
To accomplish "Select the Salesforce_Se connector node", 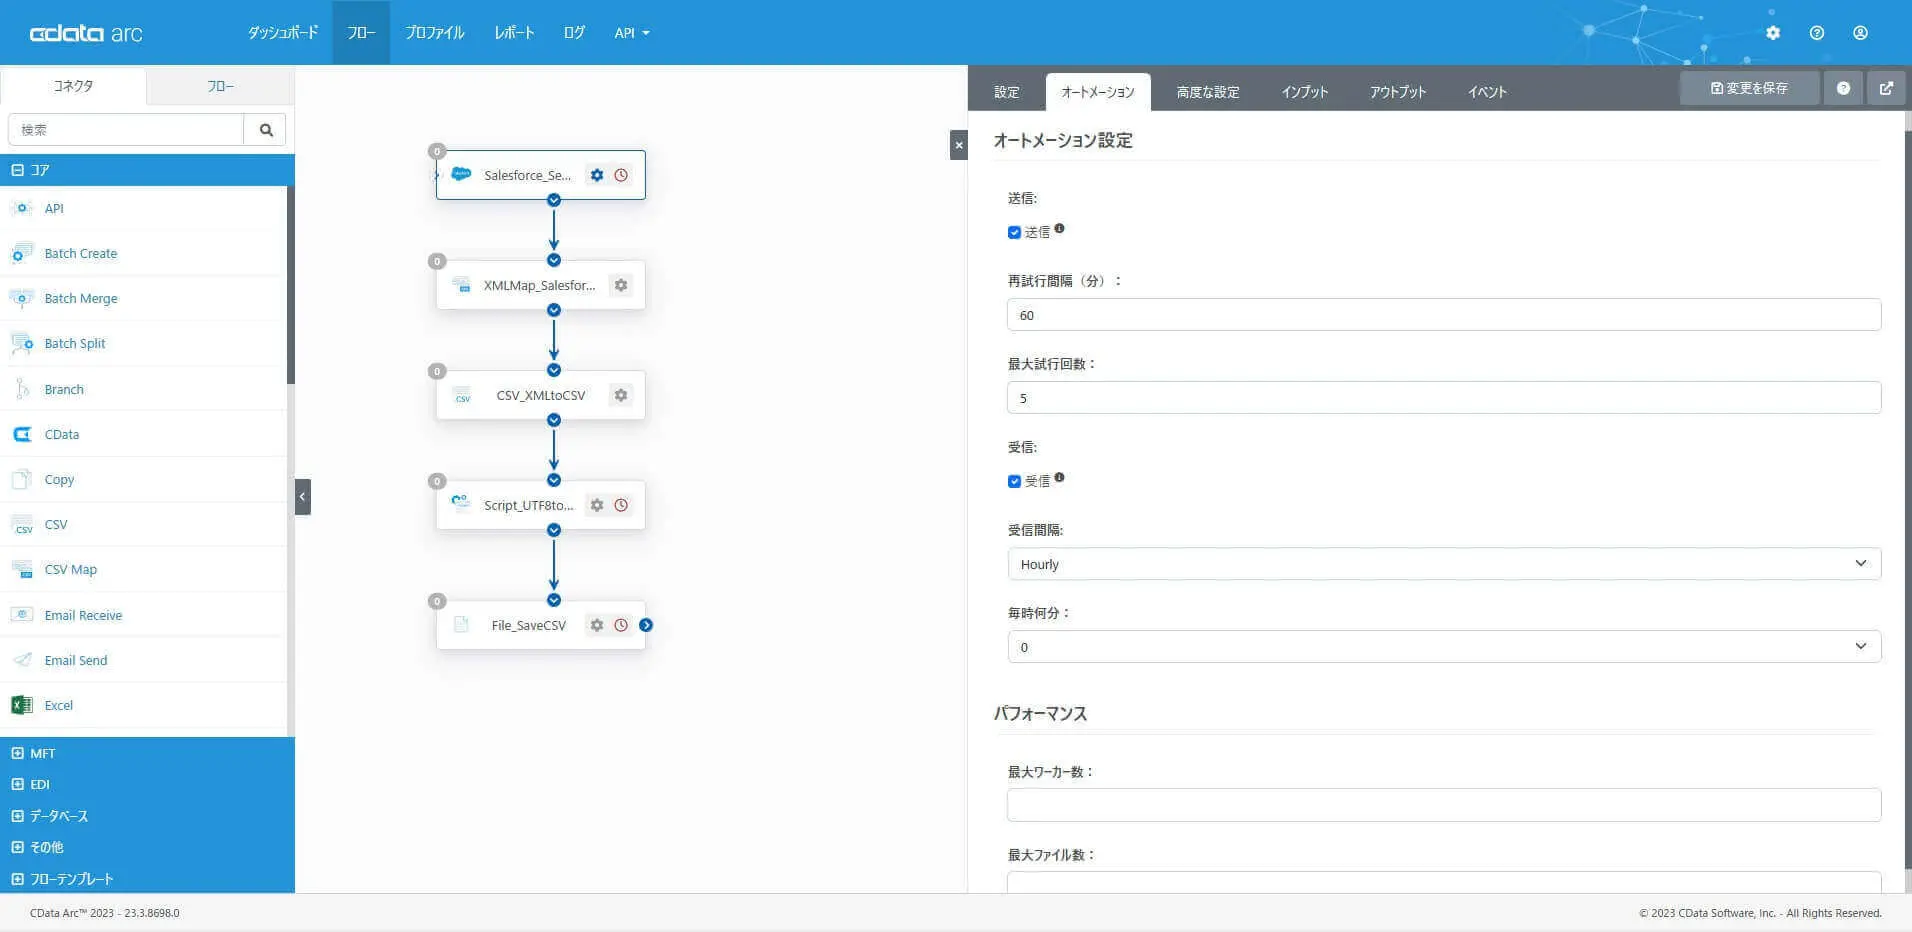I will [x=541, y=175].
